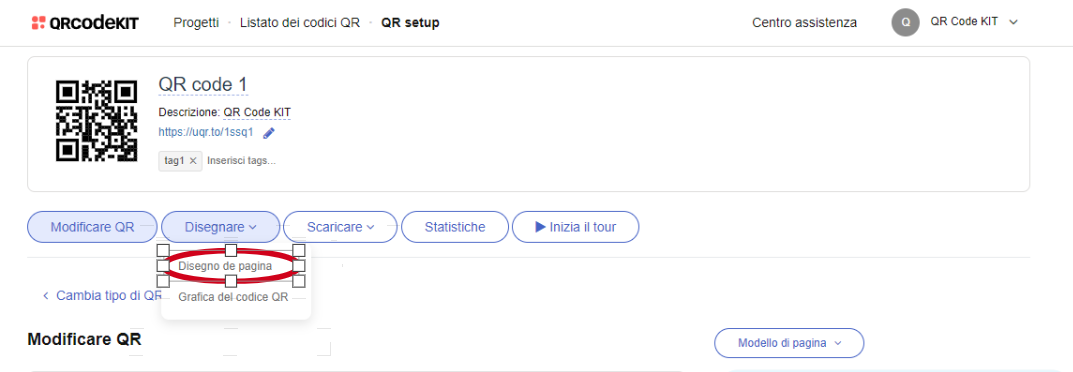1073x372 pixels.
Task: Click the pencil icon to edit URL
Action: click(269, 133)
